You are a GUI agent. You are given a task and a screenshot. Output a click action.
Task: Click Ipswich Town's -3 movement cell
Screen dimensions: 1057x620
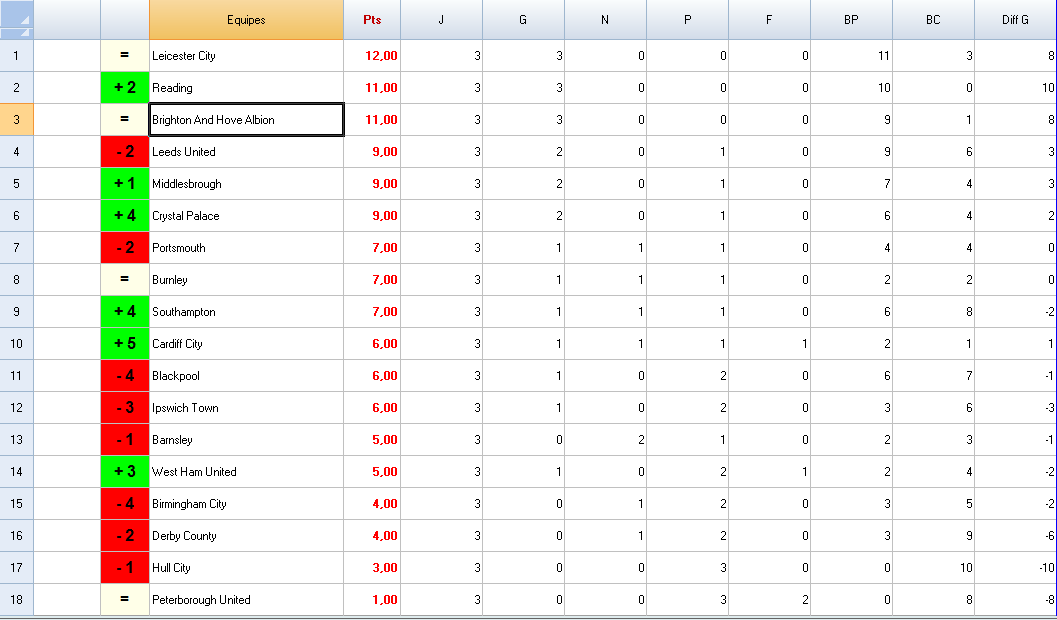coord(125,408)
